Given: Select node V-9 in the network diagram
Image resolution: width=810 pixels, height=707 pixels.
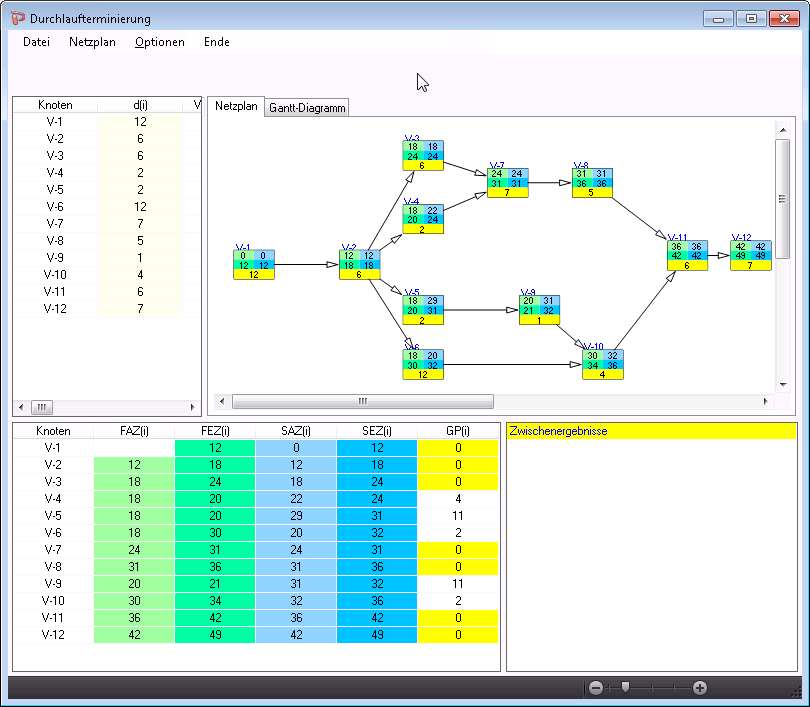Looking at the screenshot, I should pos(540,310).
